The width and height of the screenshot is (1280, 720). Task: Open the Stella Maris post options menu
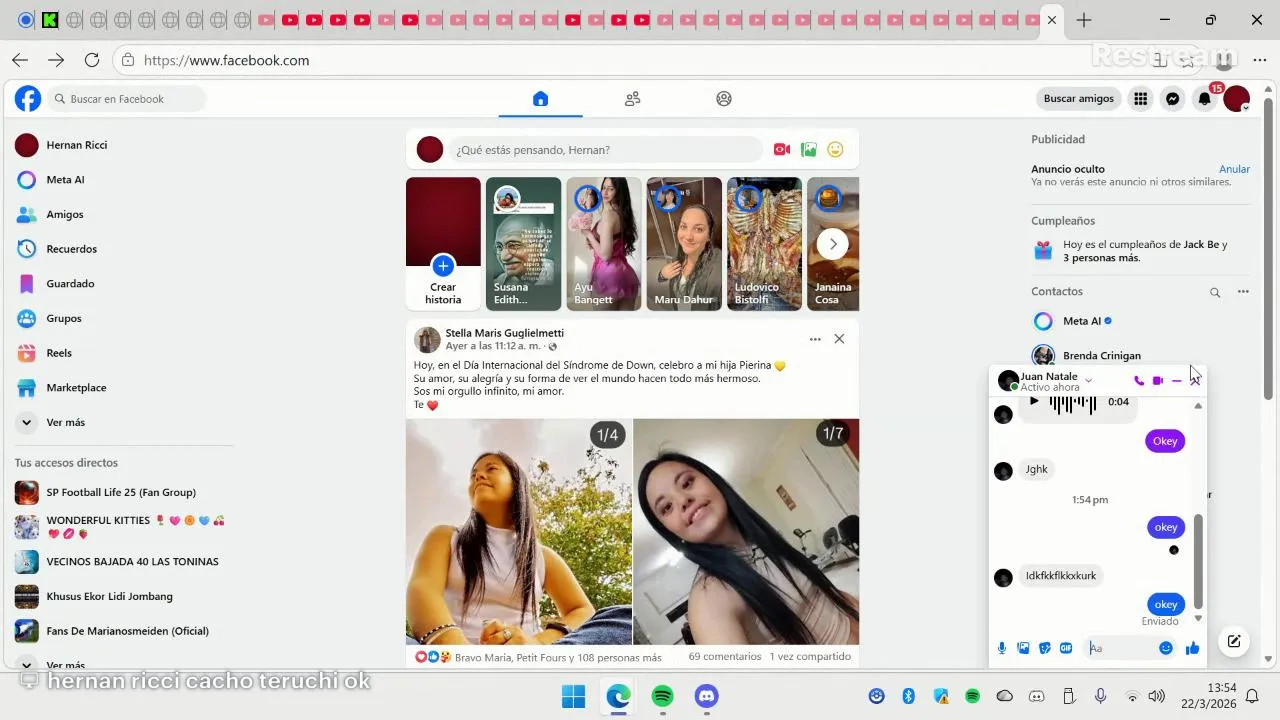click(x=815, y=339)
